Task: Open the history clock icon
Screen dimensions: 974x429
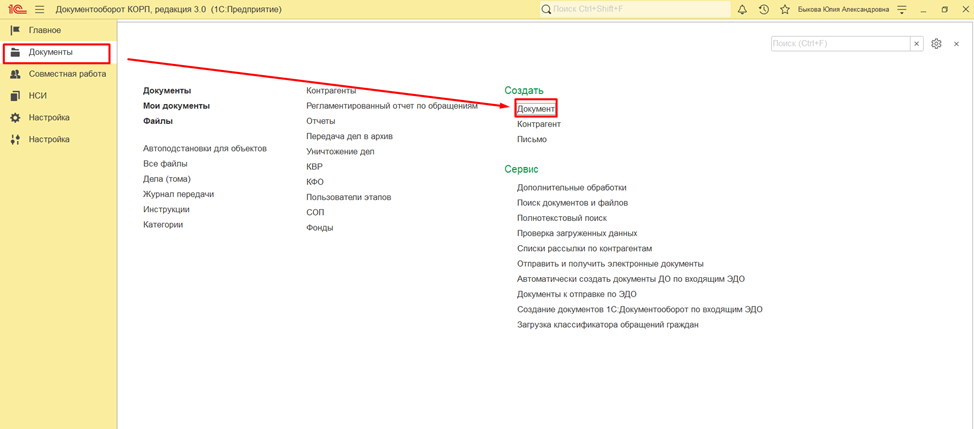Action: click(763, 9)
